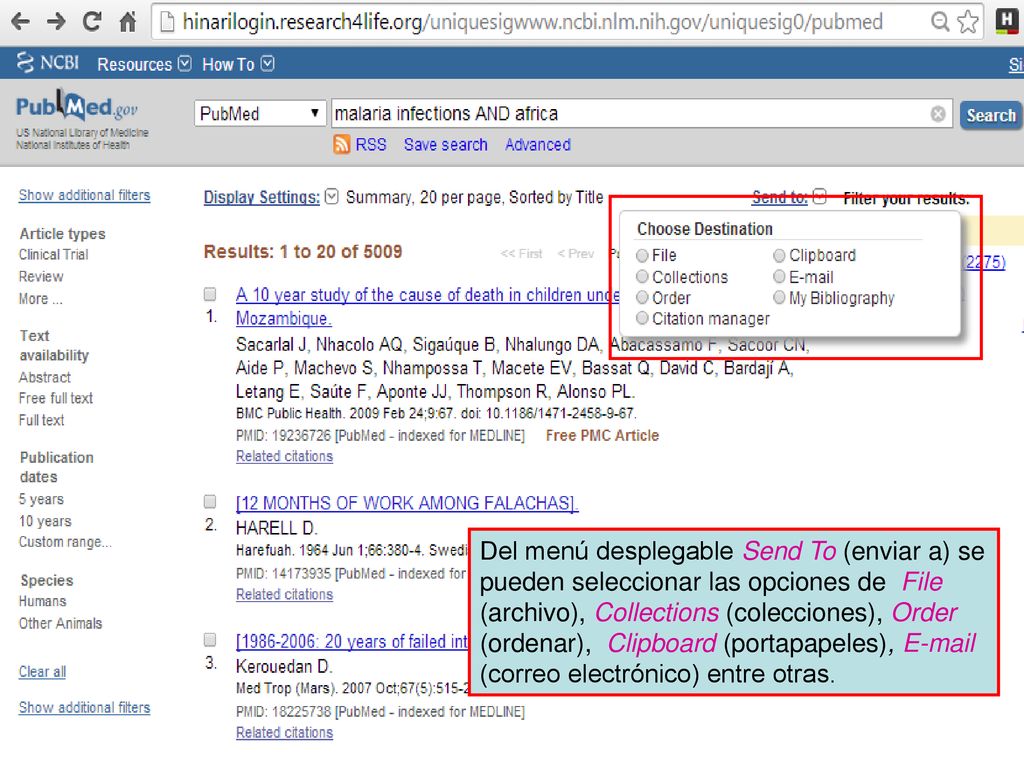Click the NCBI logo
The image size is (1024, 768).
[x=48, y=63]
